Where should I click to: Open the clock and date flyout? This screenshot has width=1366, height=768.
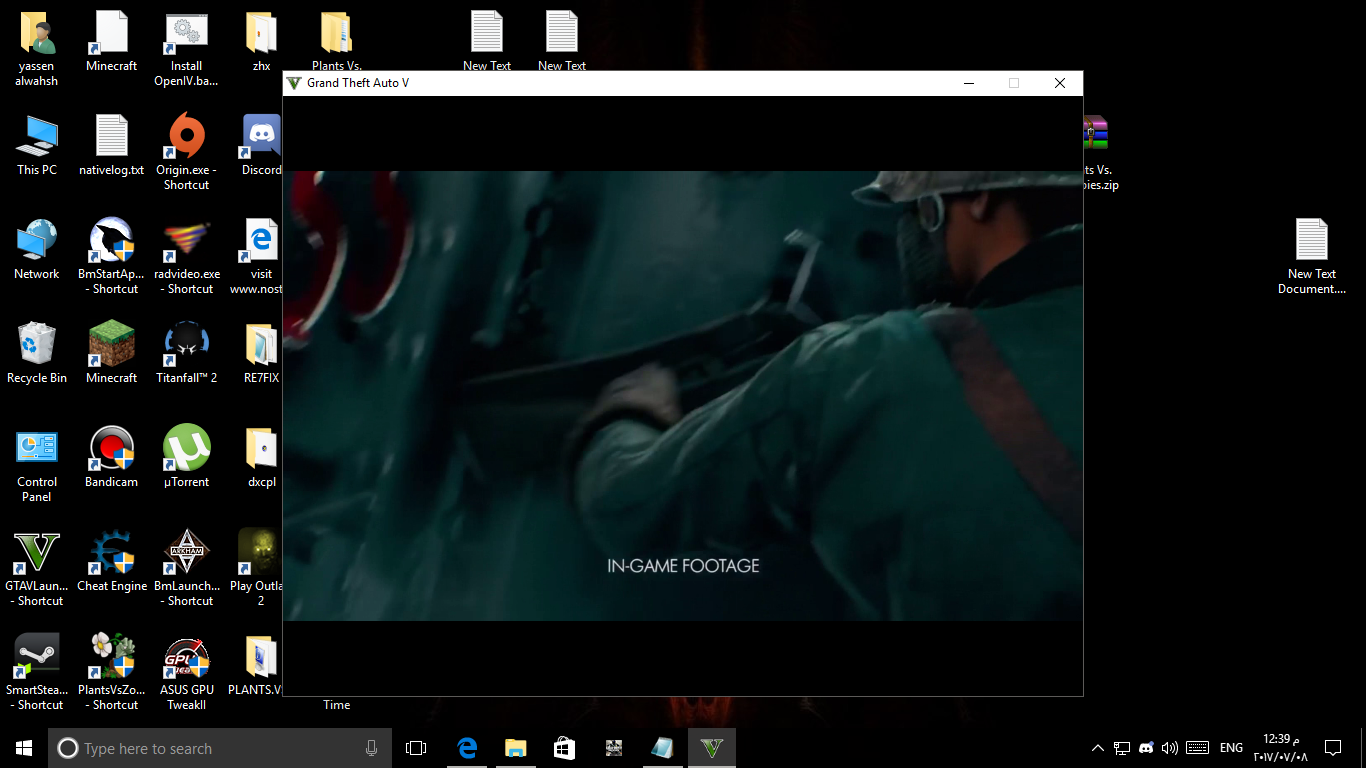coord(1281,748)
